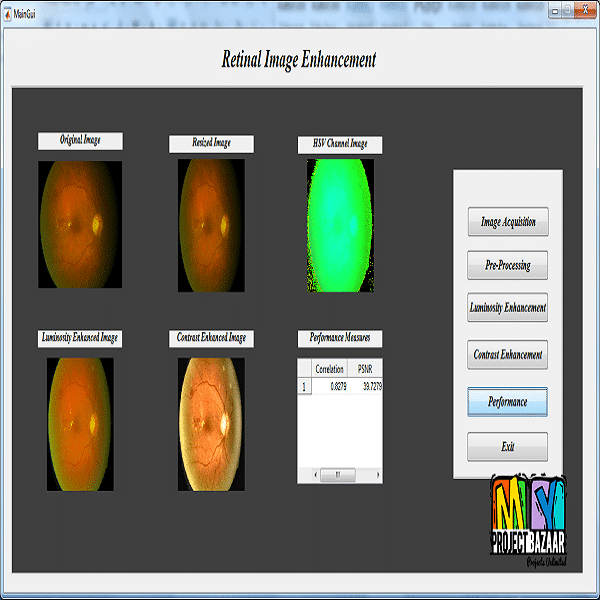This screenshot has width=600, height=600.
Task: Click the Correlation column header
Action: pos(329,369)
